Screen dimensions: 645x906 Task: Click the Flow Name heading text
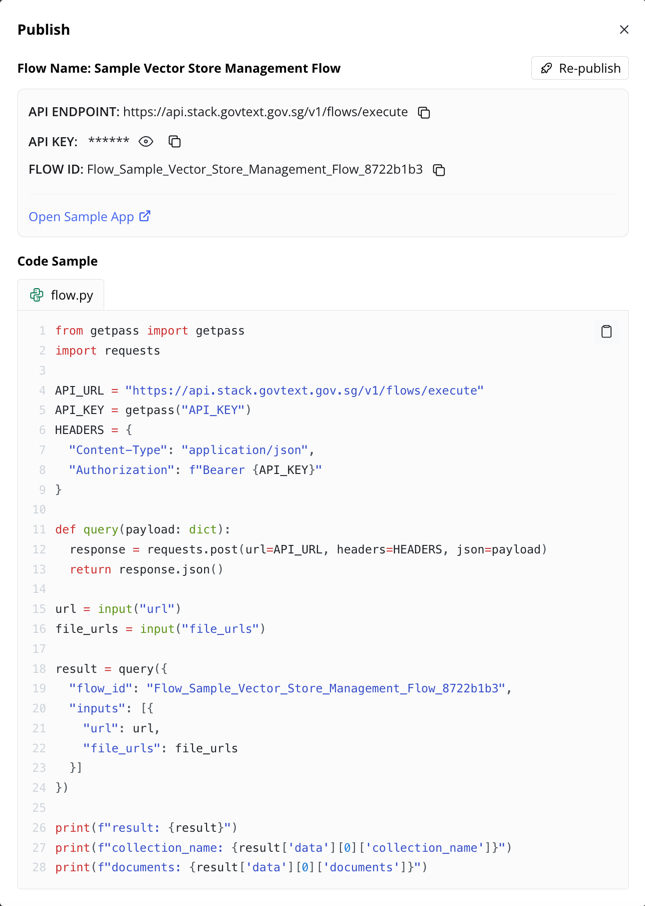coord(179,68)
